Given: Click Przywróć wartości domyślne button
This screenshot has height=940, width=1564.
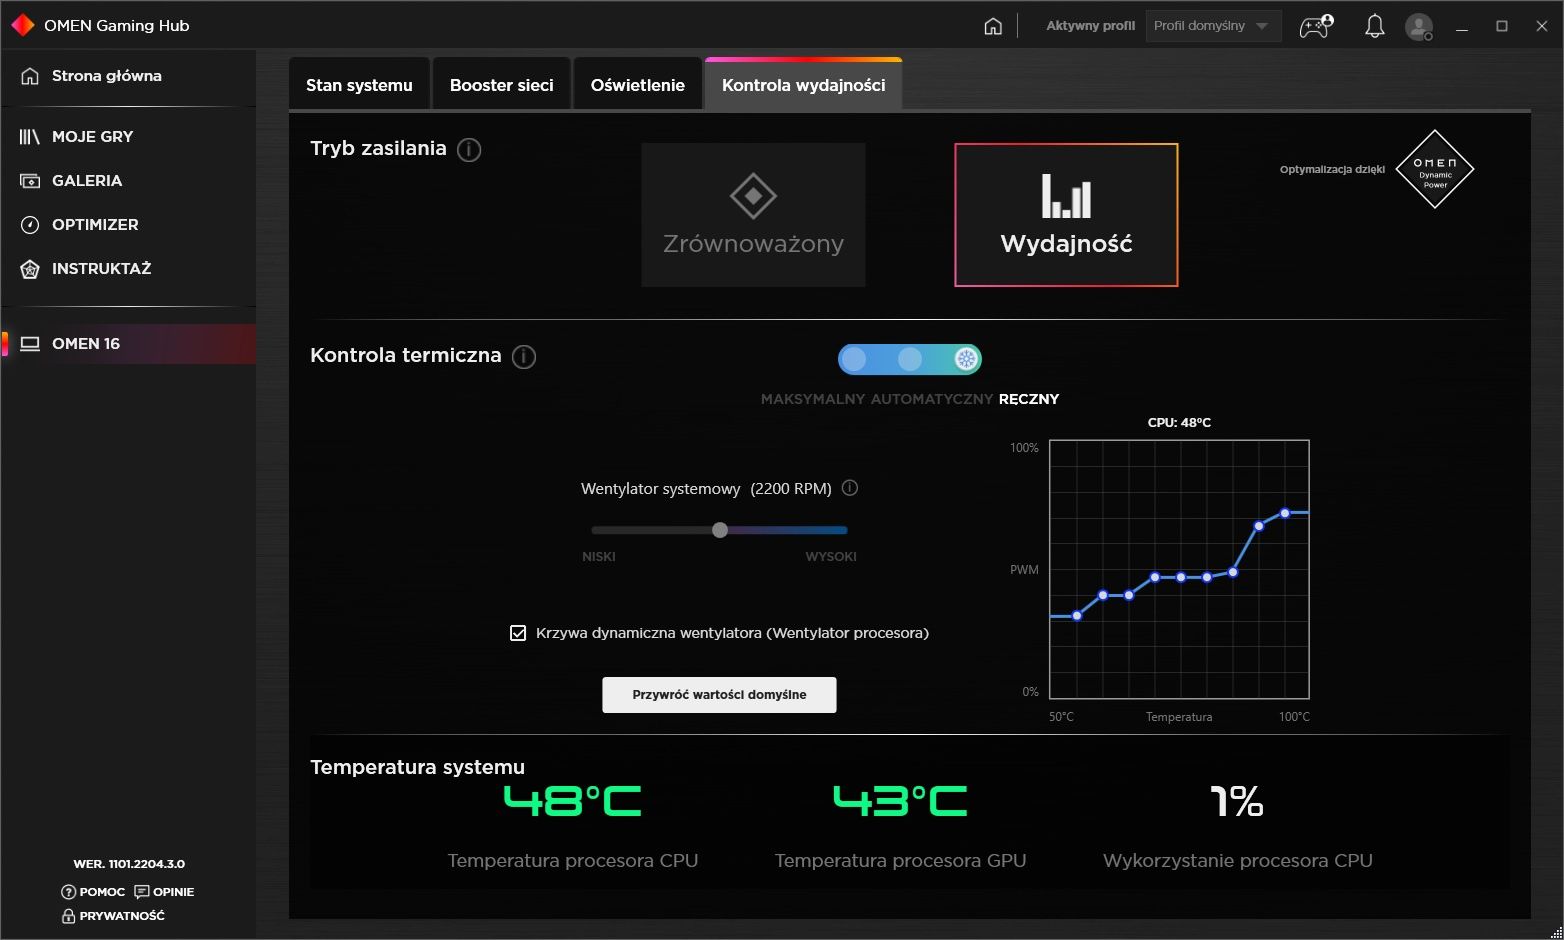Looking at the screenshot, I should (719, 695).
